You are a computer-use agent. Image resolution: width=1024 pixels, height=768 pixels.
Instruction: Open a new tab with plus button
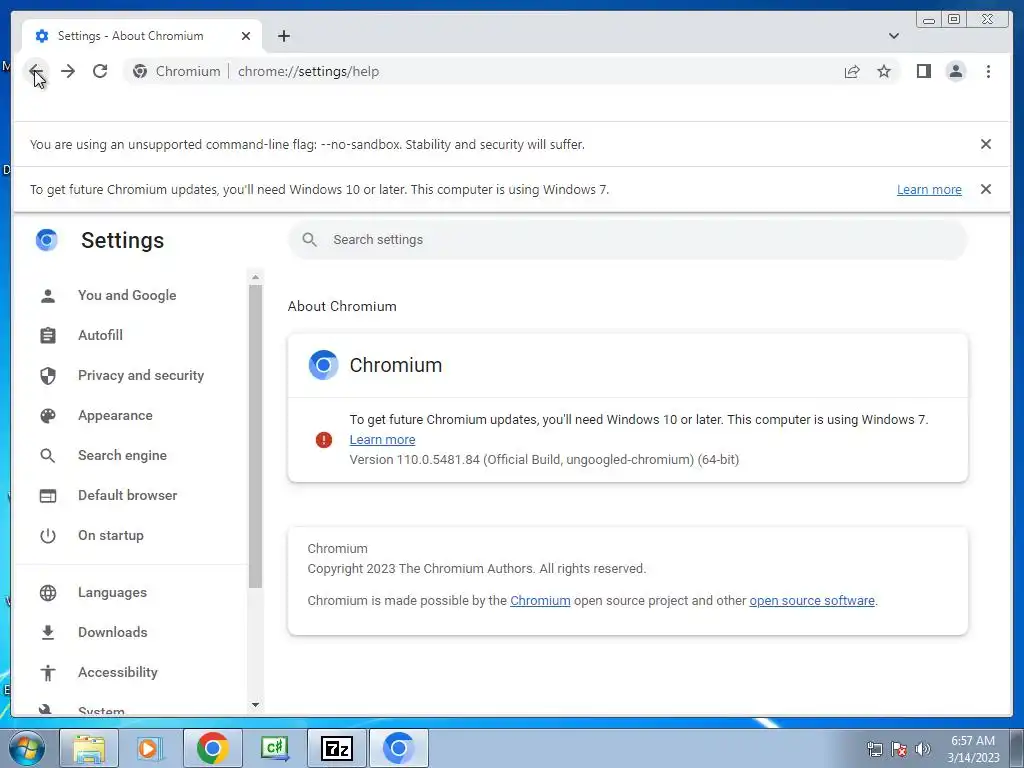click(283, 36)
